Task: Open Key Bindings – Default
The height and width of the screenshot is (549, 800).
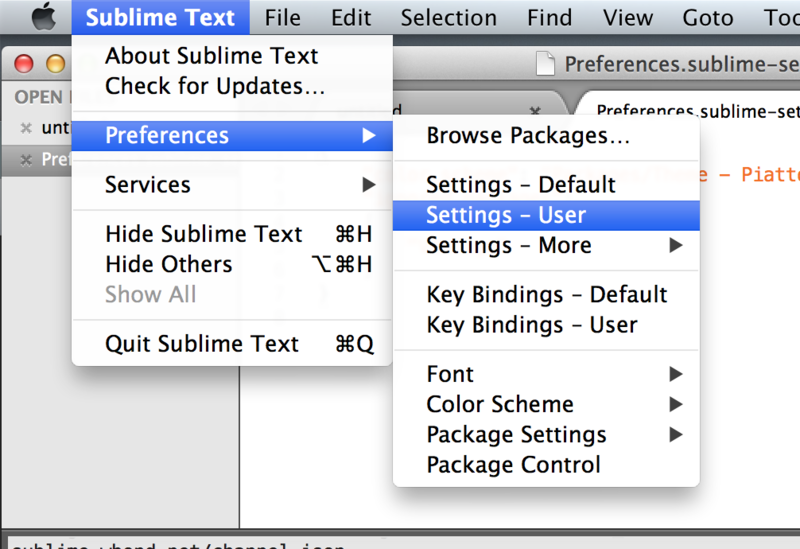Action: [x=546, y=294]
